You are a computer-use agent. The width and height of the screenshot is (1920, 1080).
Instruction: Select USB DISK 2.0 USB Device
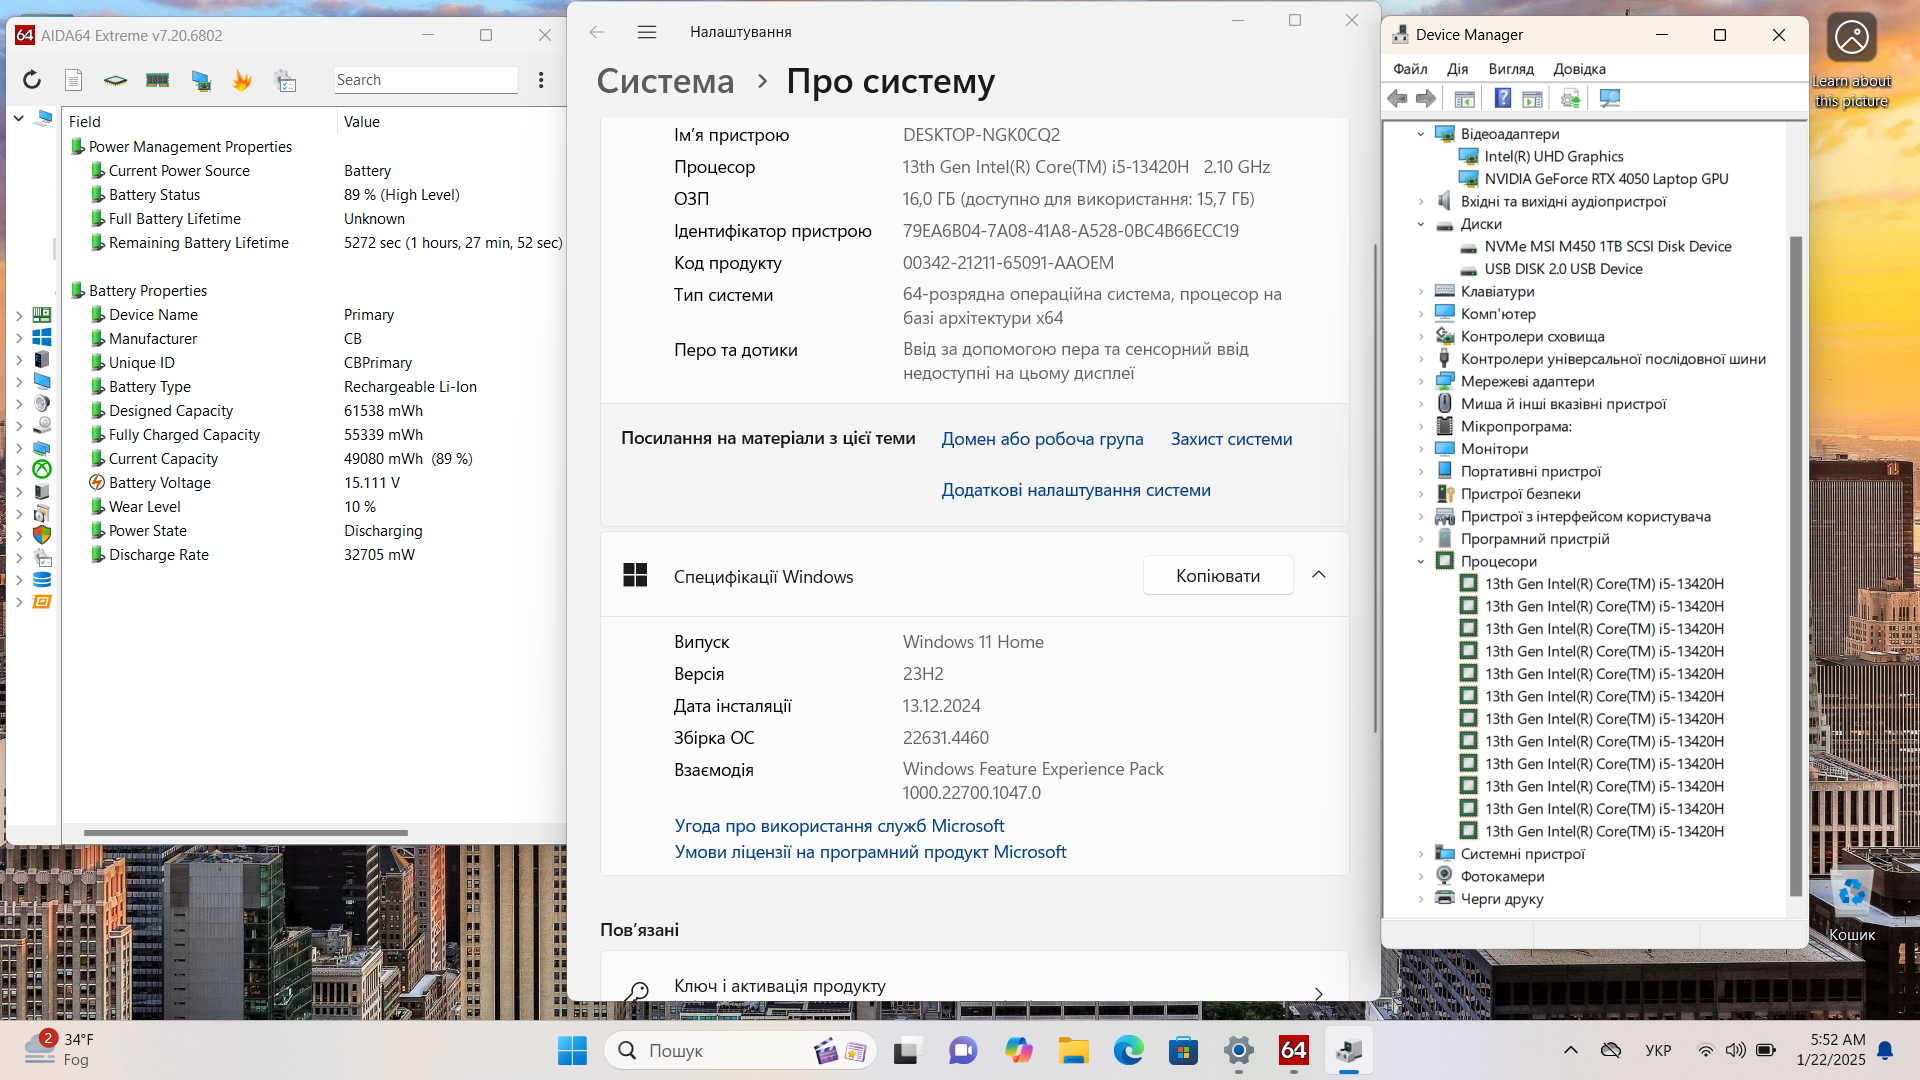point(1563,269)
